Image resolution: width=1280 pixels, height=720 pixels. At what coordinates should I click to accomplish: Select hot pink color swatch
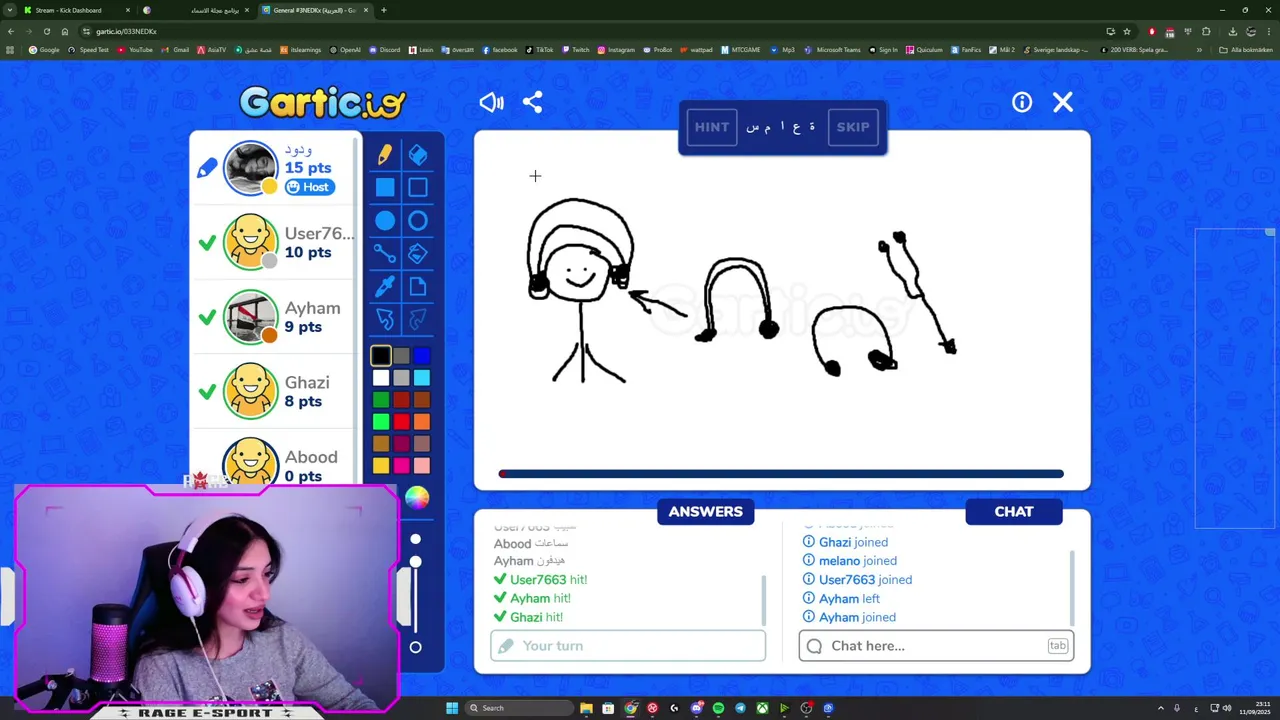tap(401, 465)
